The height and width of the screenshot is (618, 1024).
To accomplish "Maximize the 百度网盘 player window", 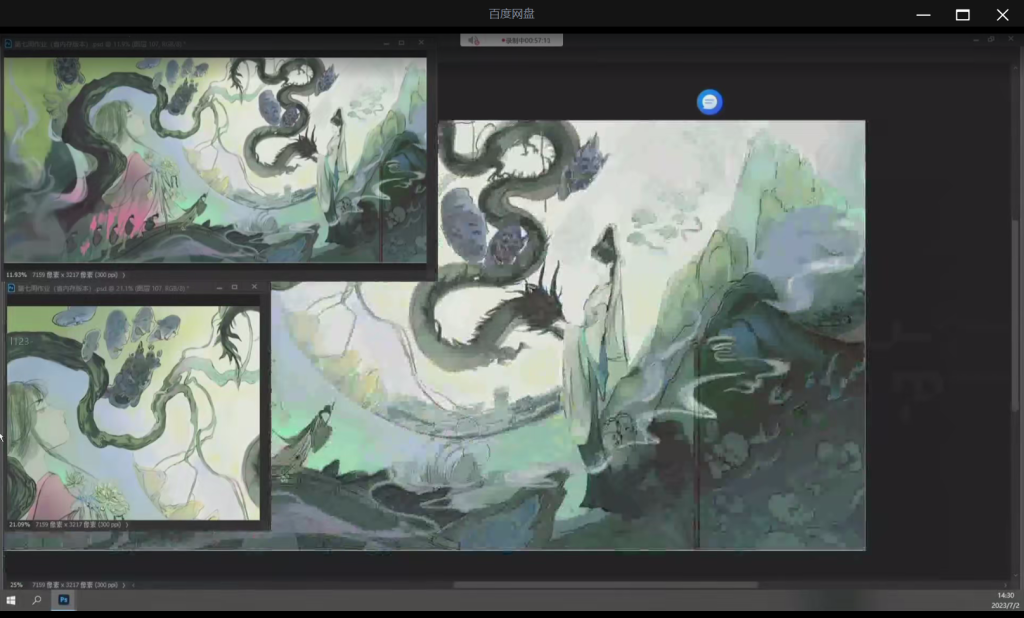I will click(962, 14).
